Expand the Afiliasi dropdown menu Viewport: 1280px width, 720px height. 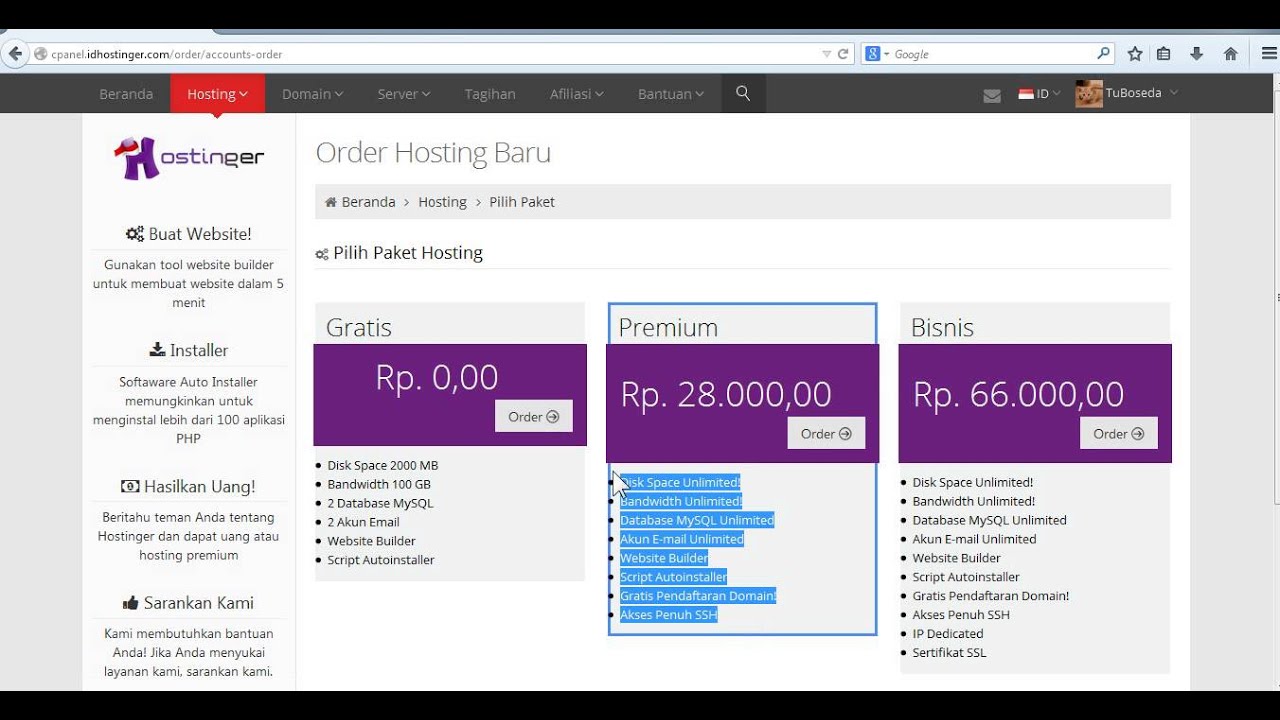click(x=576, y=94)
